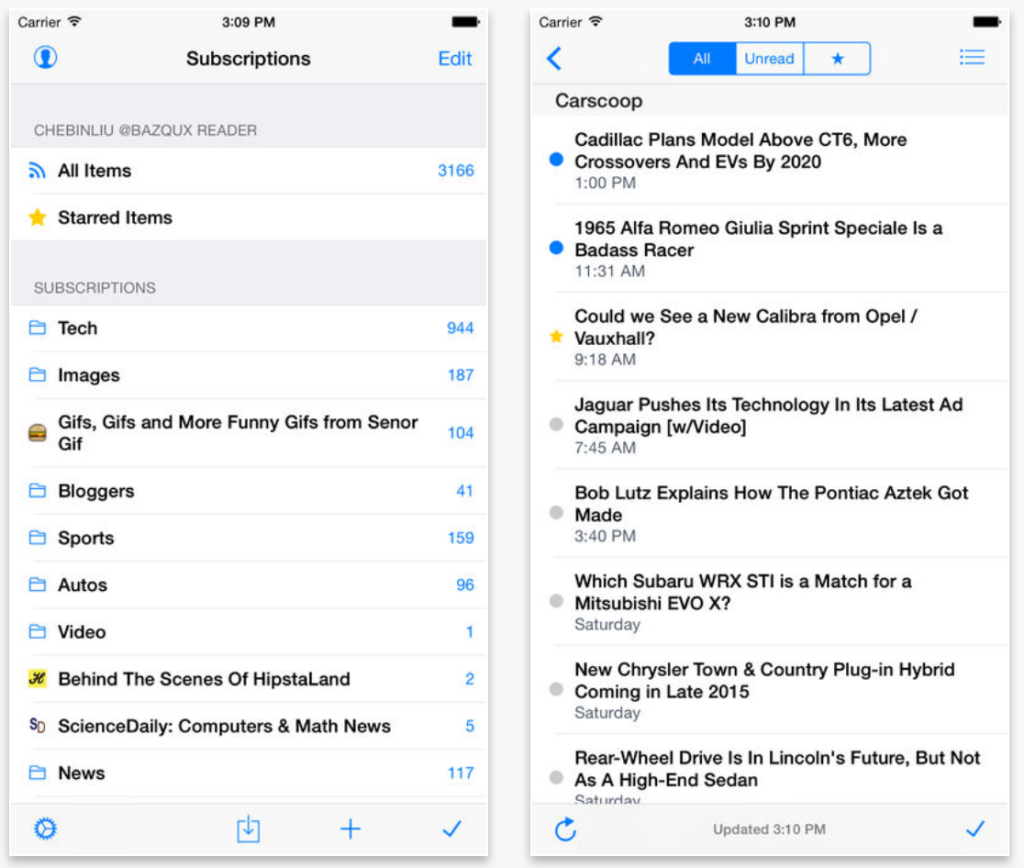Open Behind The Scenes Of HipstaLand feed
The image size is (1024, 868).
point(249,679)
